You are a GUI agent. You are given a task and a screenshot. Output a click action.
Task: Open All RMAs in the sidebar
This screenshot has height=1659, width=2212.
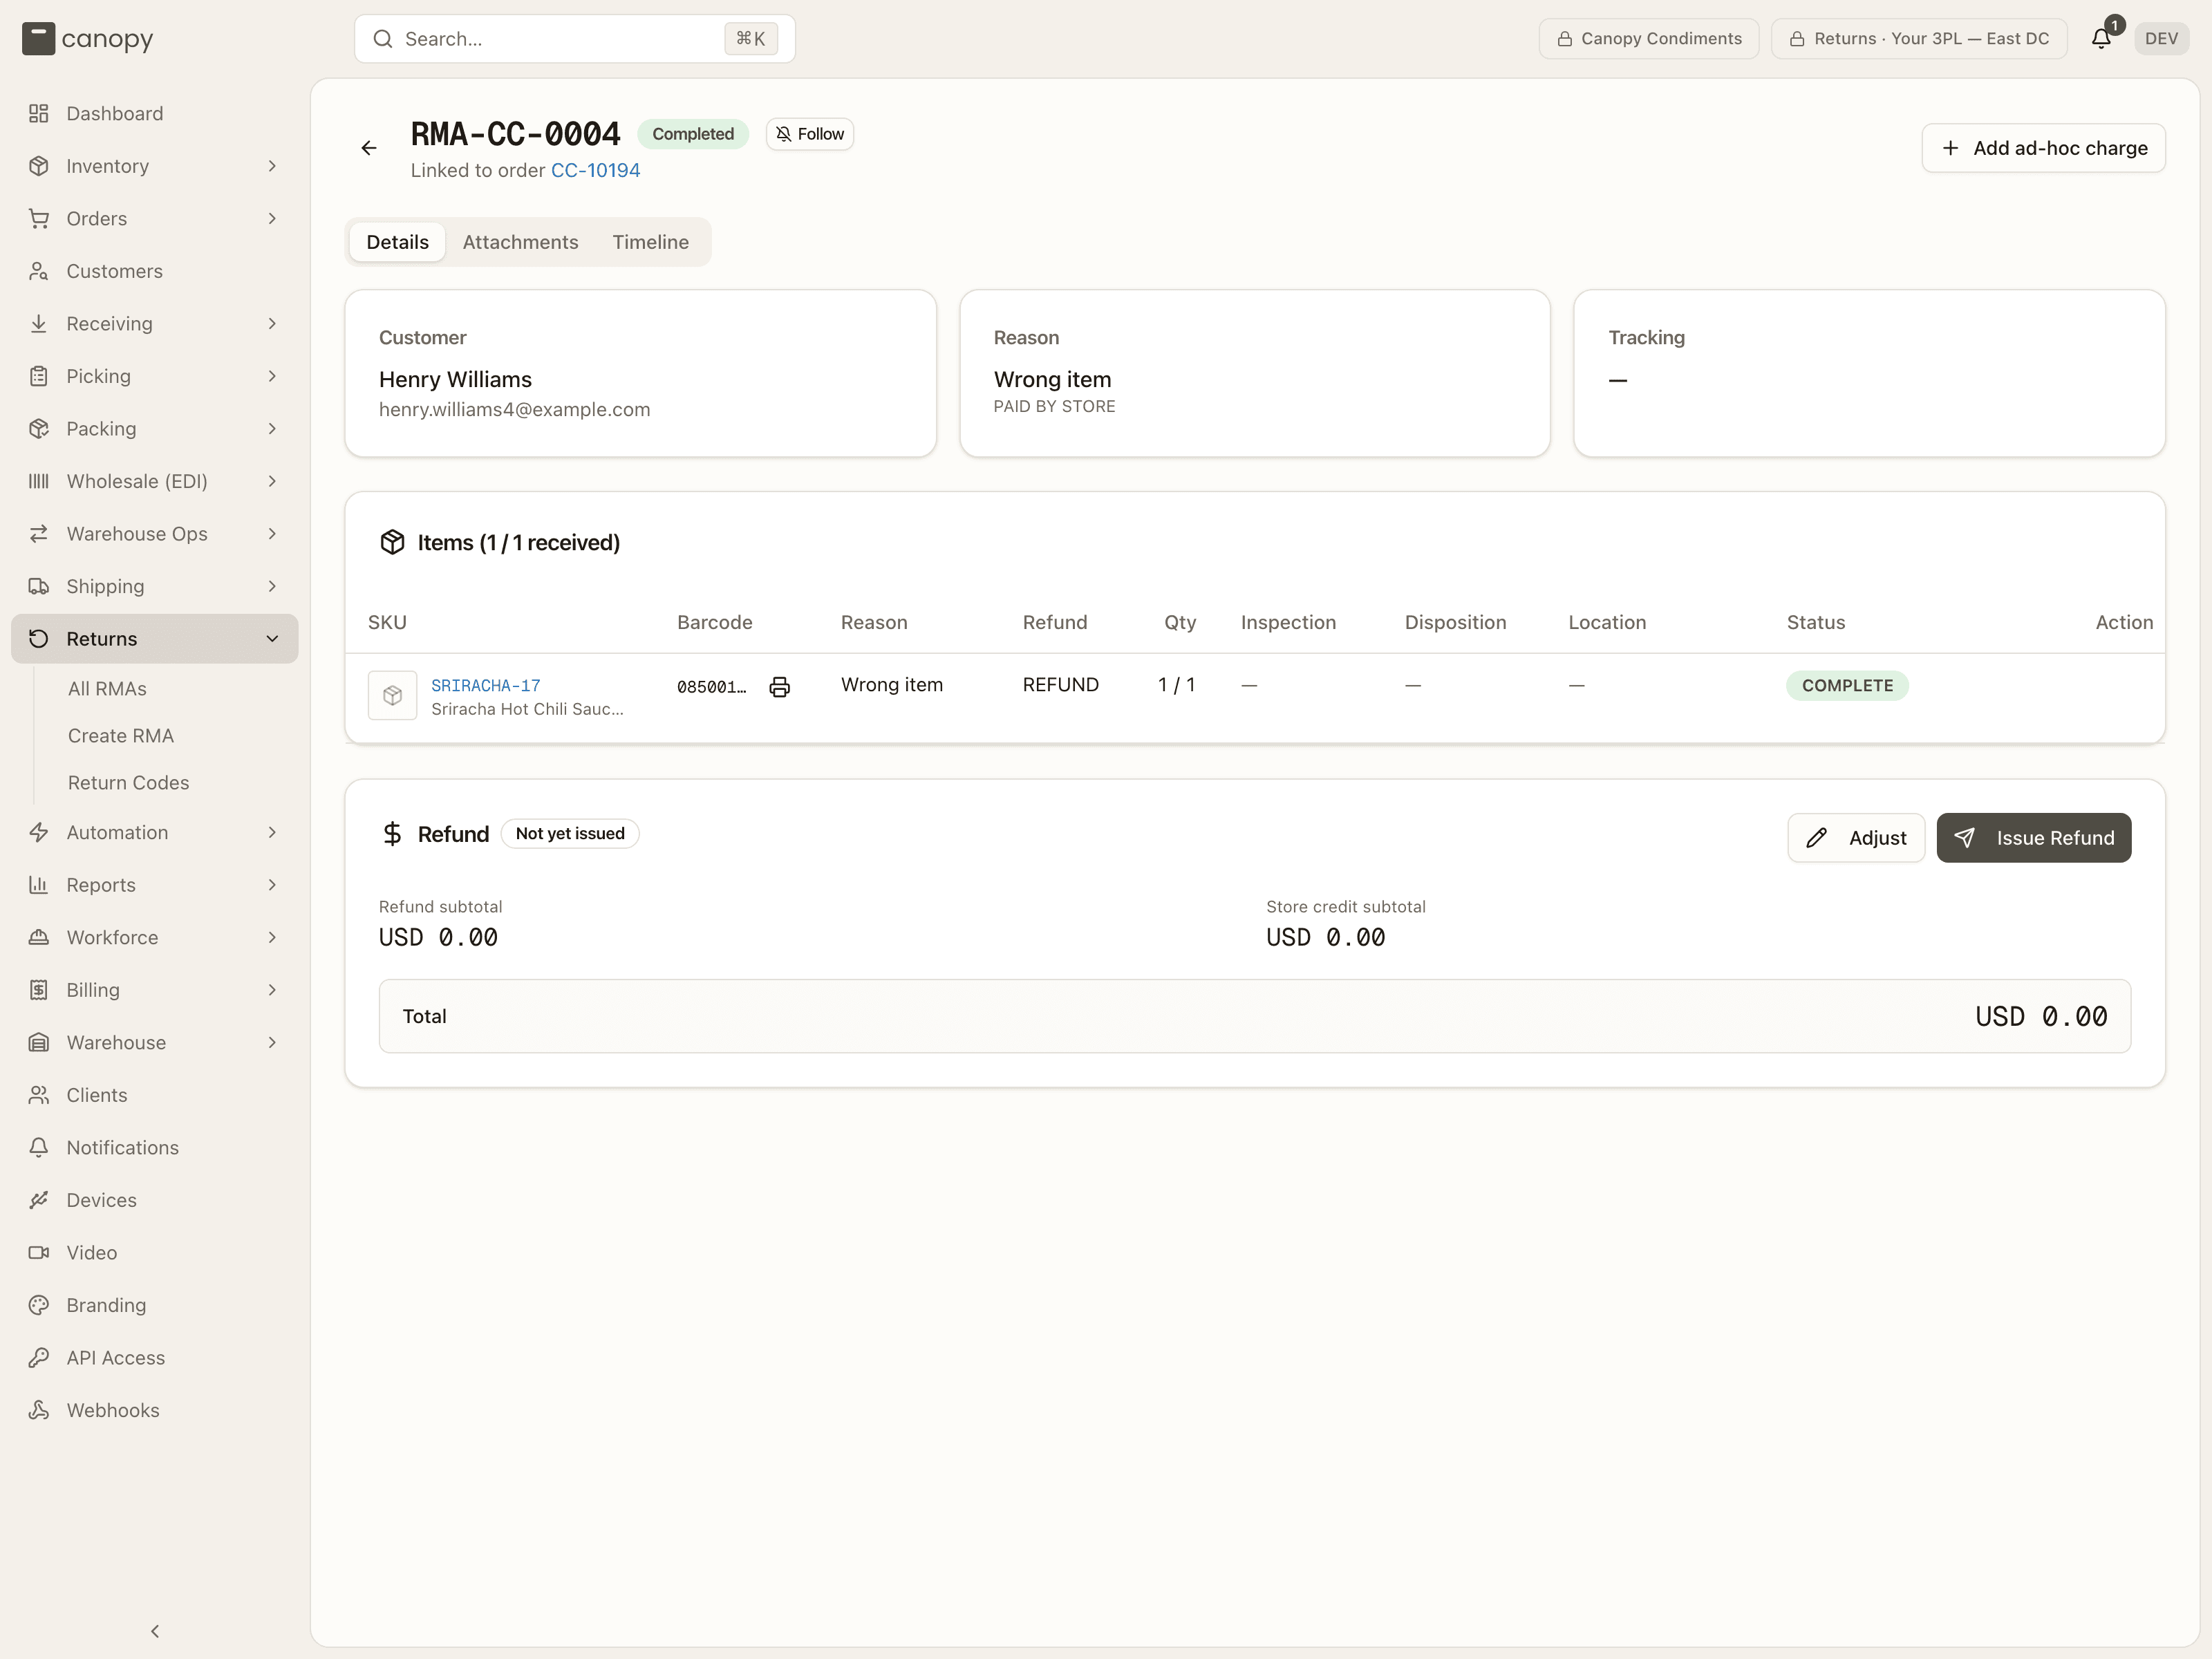[107, 688]
